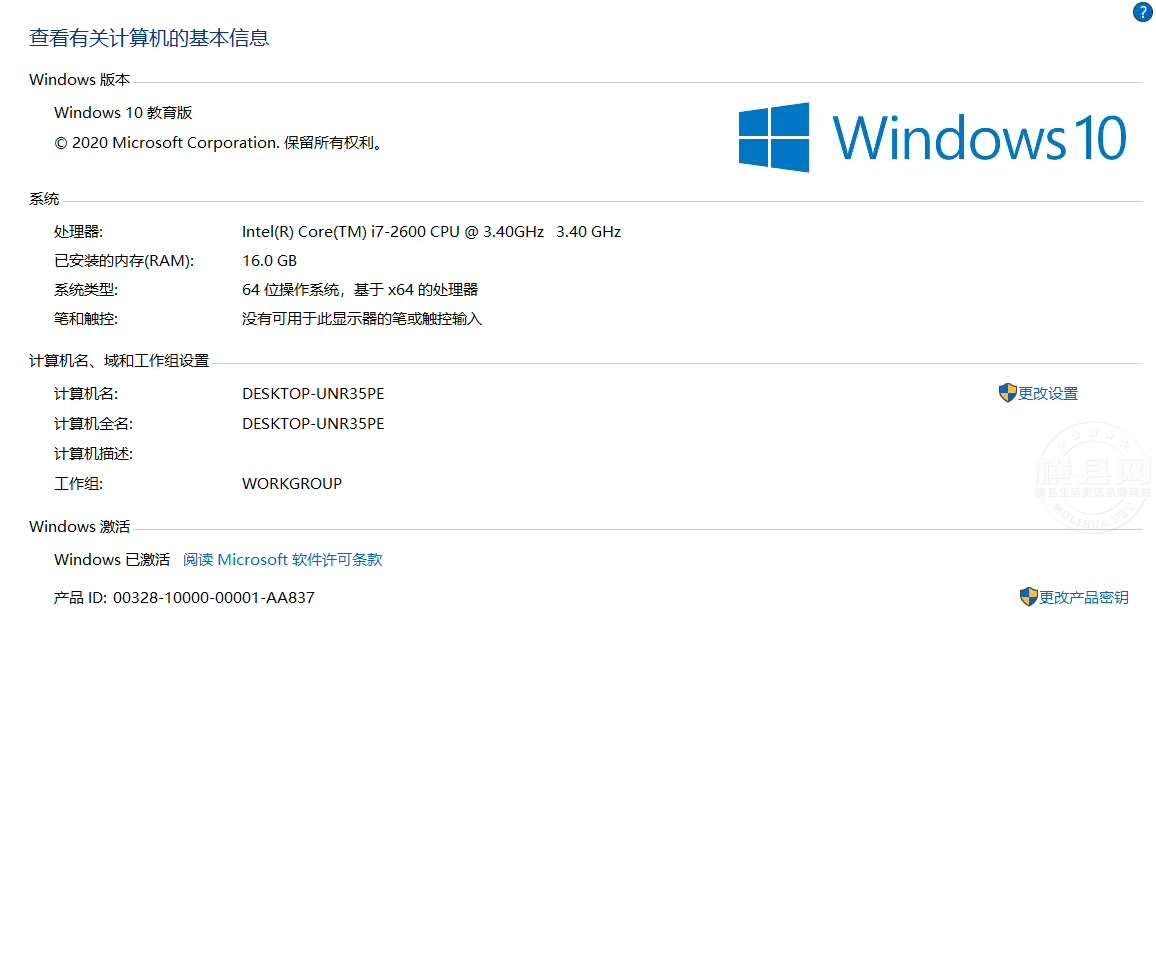Click the 系统类型 label
1156x954 pixels.
pos(86,290)
